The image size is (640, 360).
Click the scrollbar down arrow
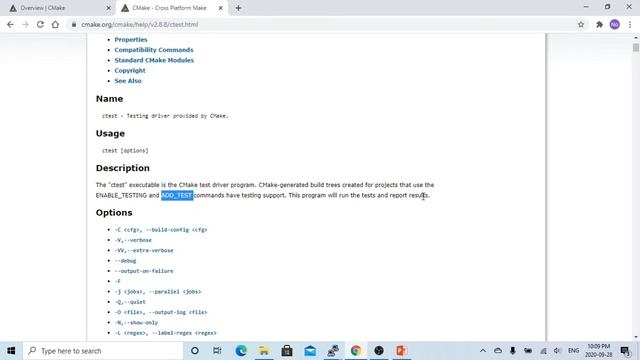[x=636, y=337]
